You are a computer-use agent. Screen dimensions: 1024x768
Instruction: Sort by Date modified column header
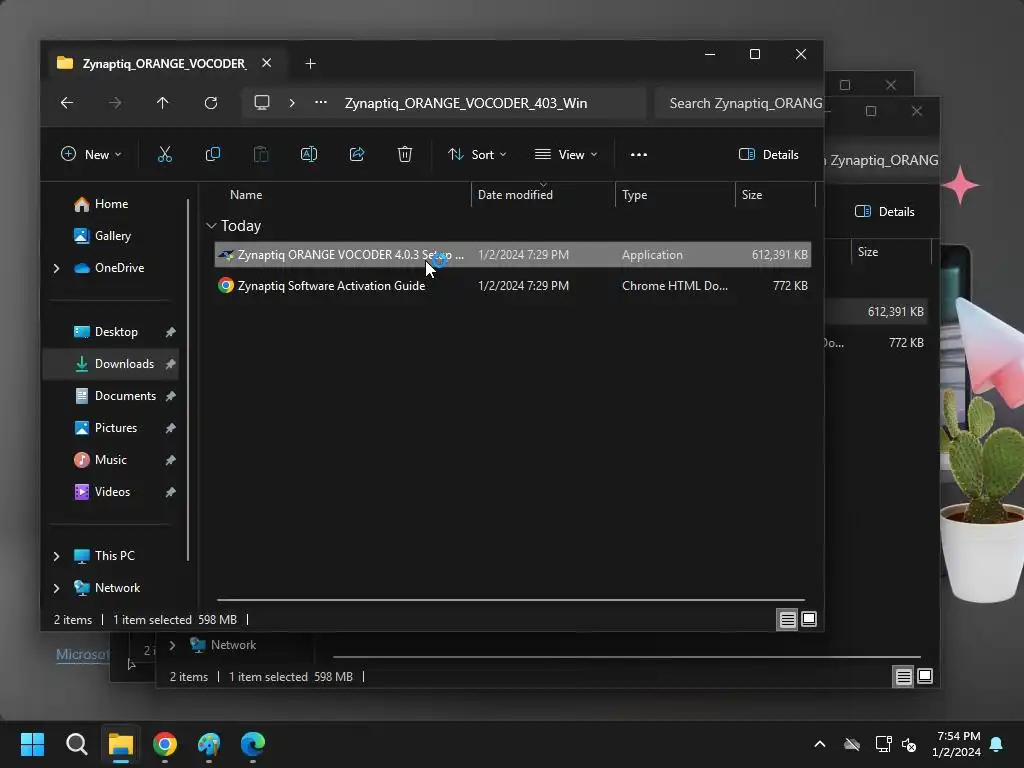click(x=515, y=195)
